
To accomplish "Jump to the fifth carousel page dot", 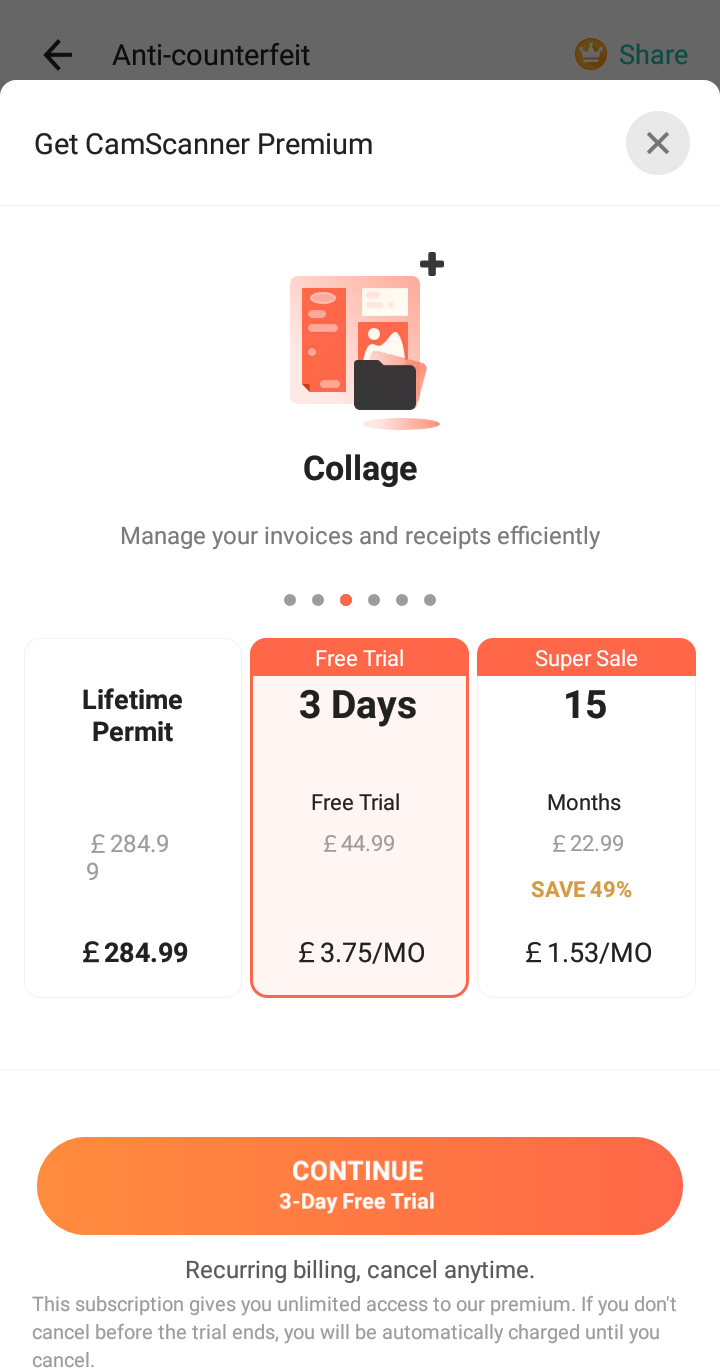I will tap(402, 600).
